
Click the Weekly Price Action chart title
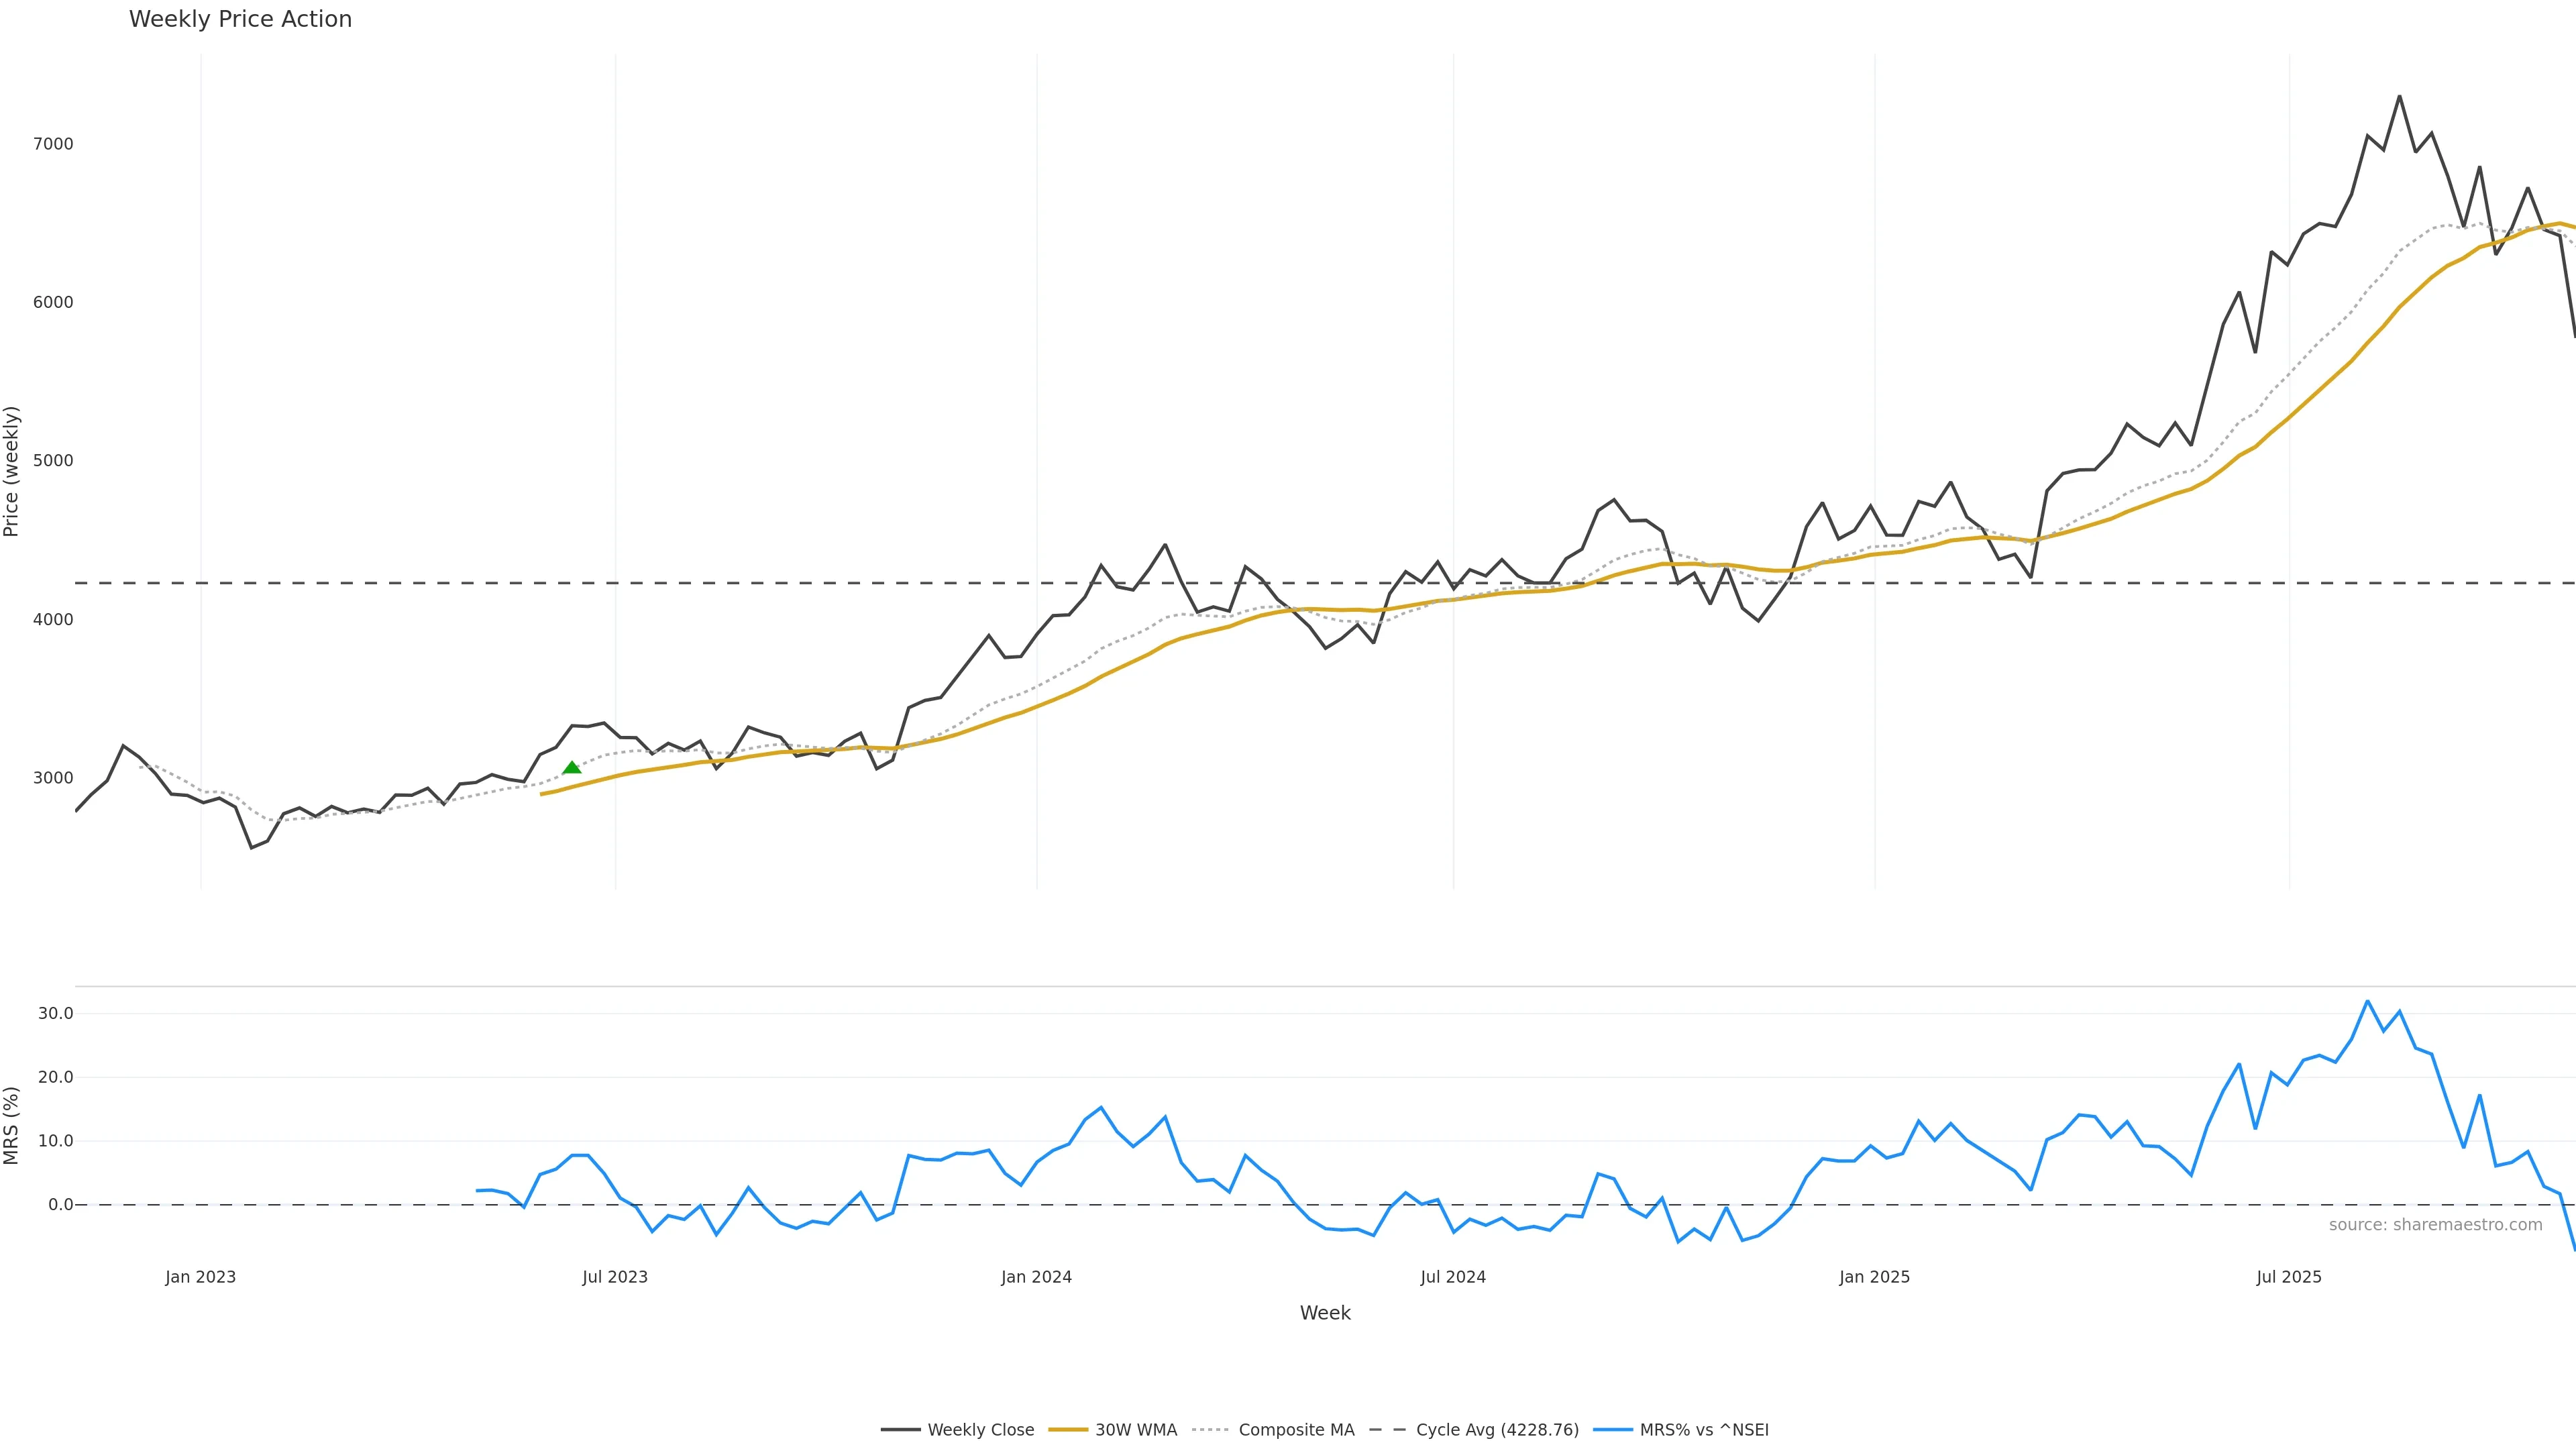click(240, 19)
